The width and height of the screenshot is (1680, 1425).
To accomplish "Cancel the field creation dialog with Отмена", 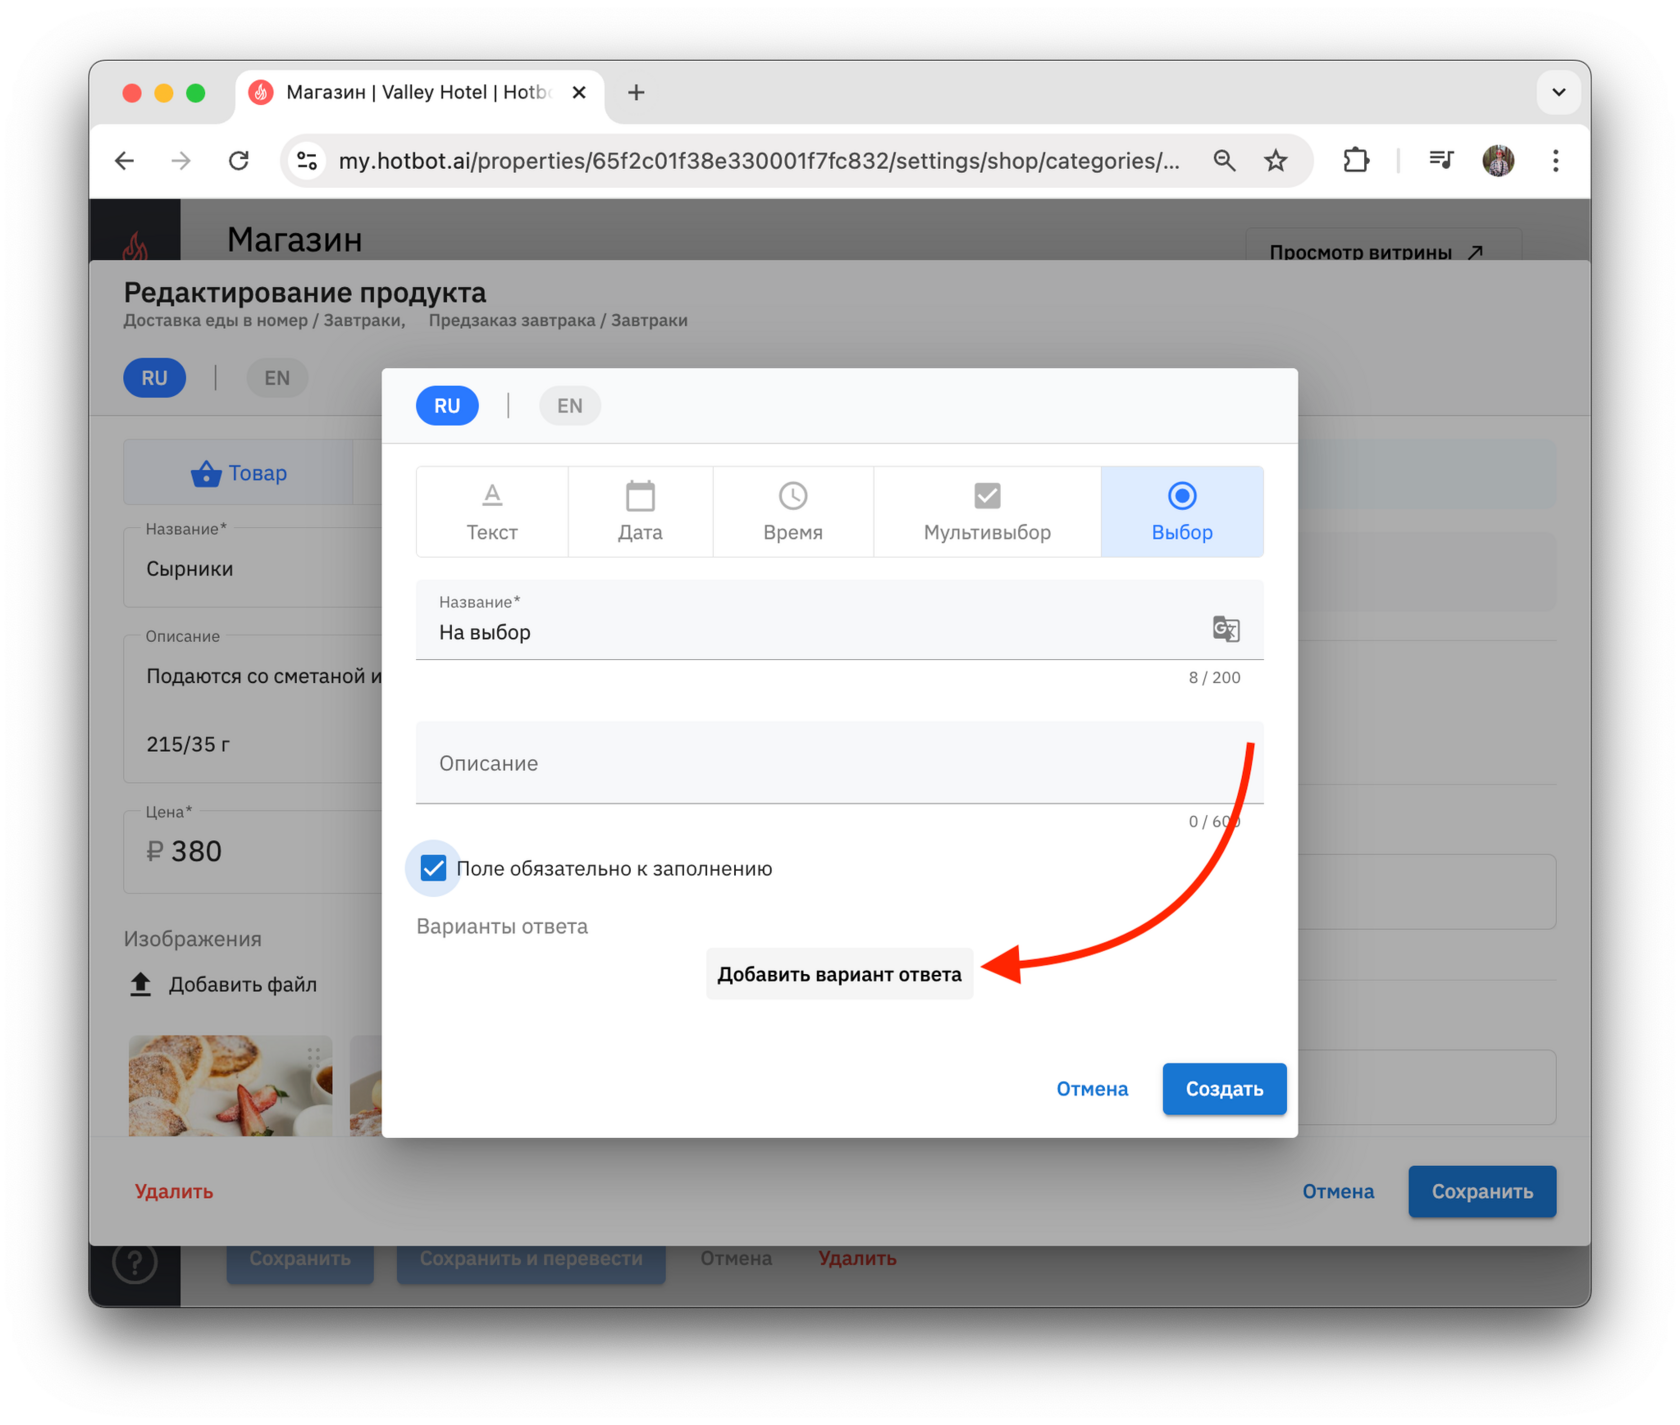I will pos(1092,1089).
